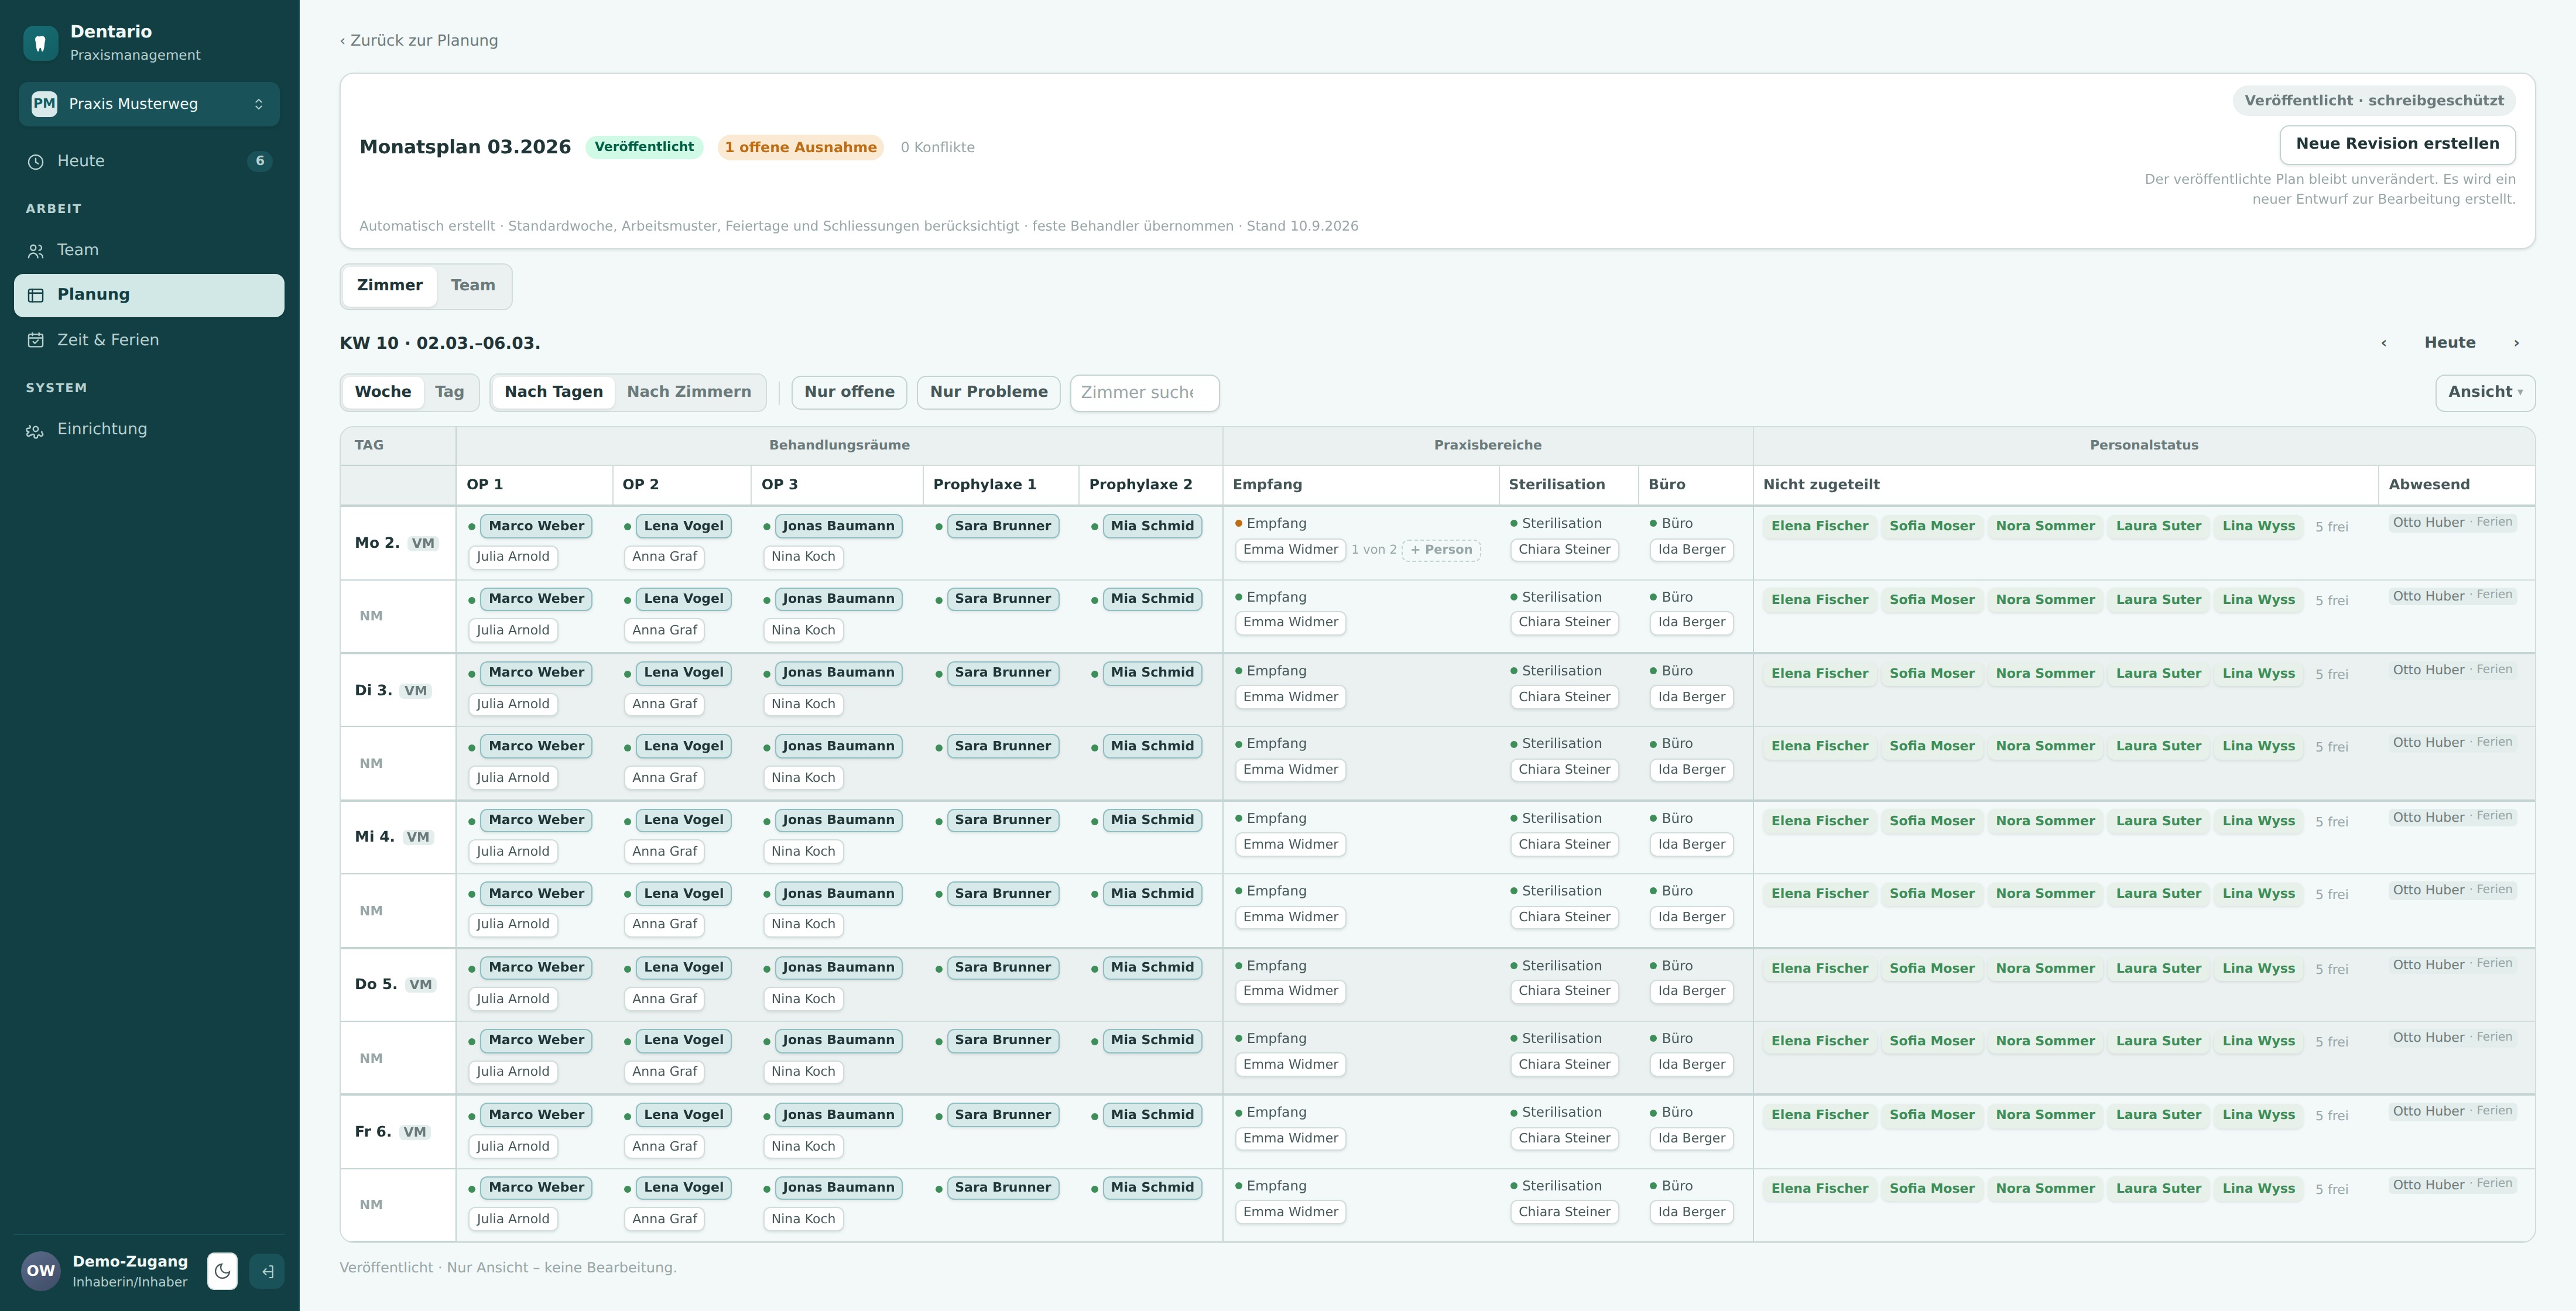Click the Dentario tooth logo icon
This screenshot has width=2576, height=1311.
point(41,43)
